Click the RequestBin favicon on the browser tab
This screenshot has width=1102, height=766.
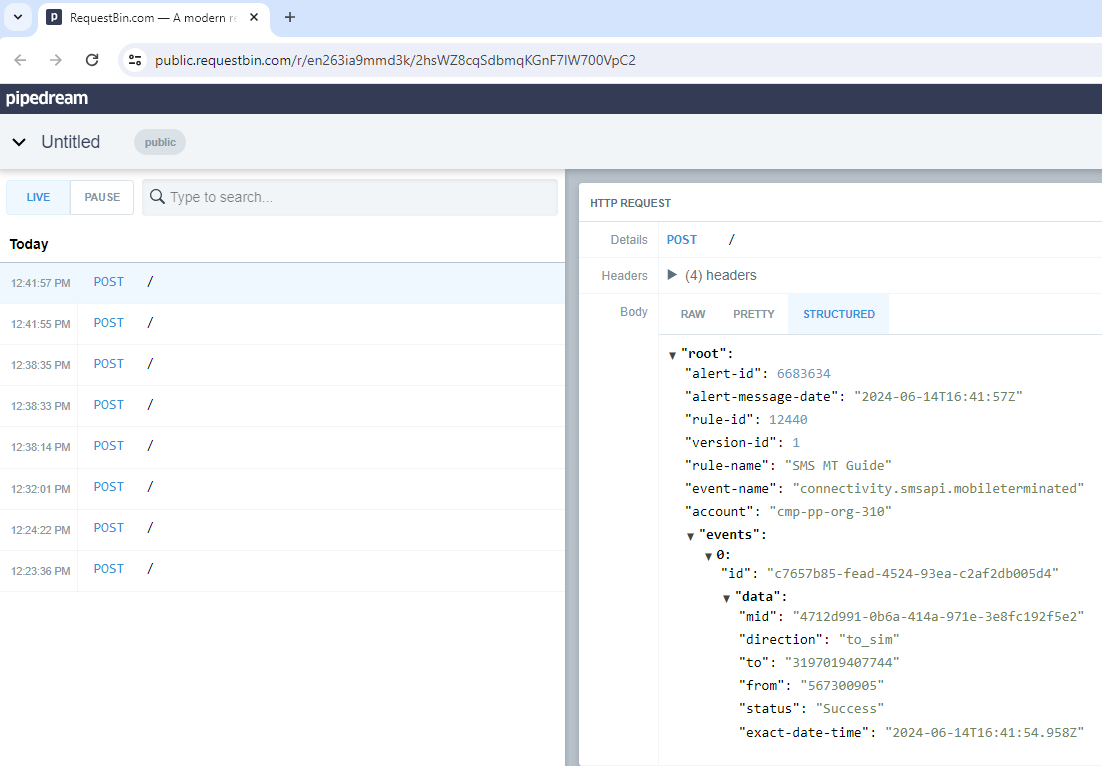tap(54, 17)
